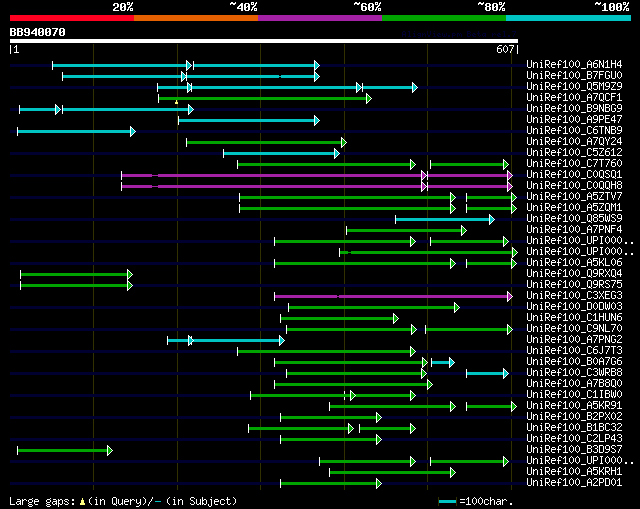640x509 pixels.
Task: Click the yellow query gap marker under A7QCF1
Action: tap(176, 102)
